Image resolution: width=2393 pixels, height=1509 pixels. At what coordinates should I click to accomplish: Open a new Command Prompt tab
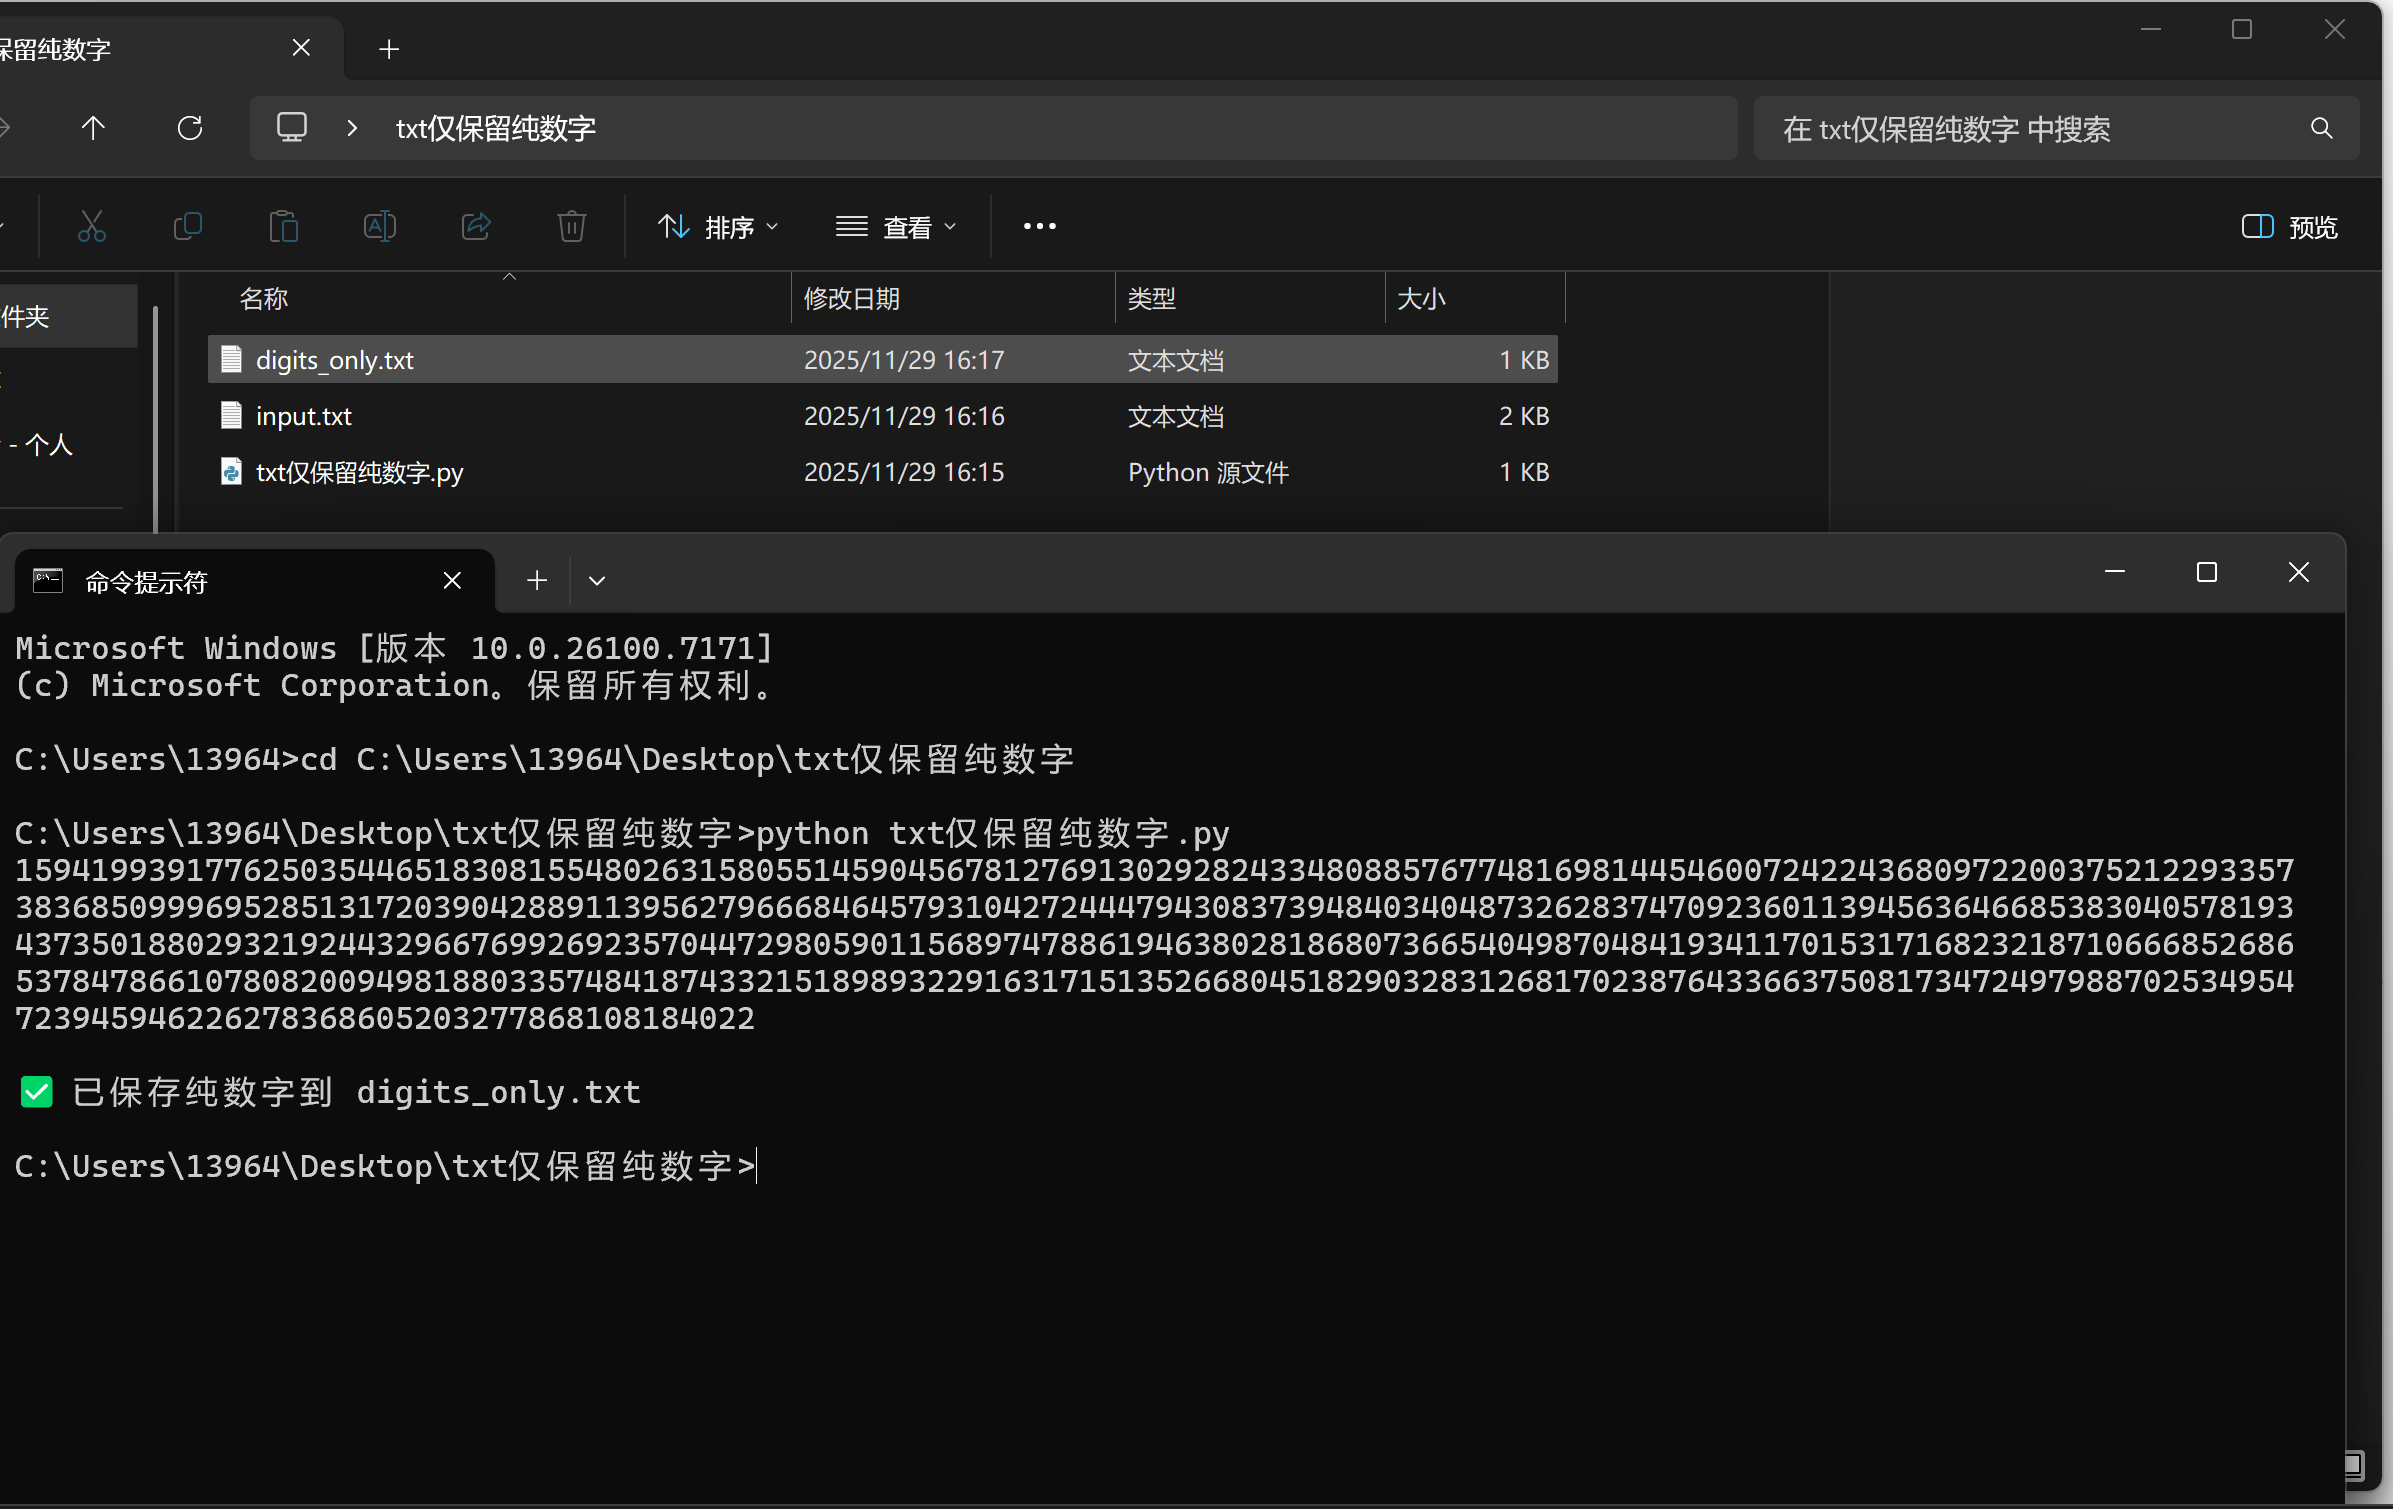[537, 580]
